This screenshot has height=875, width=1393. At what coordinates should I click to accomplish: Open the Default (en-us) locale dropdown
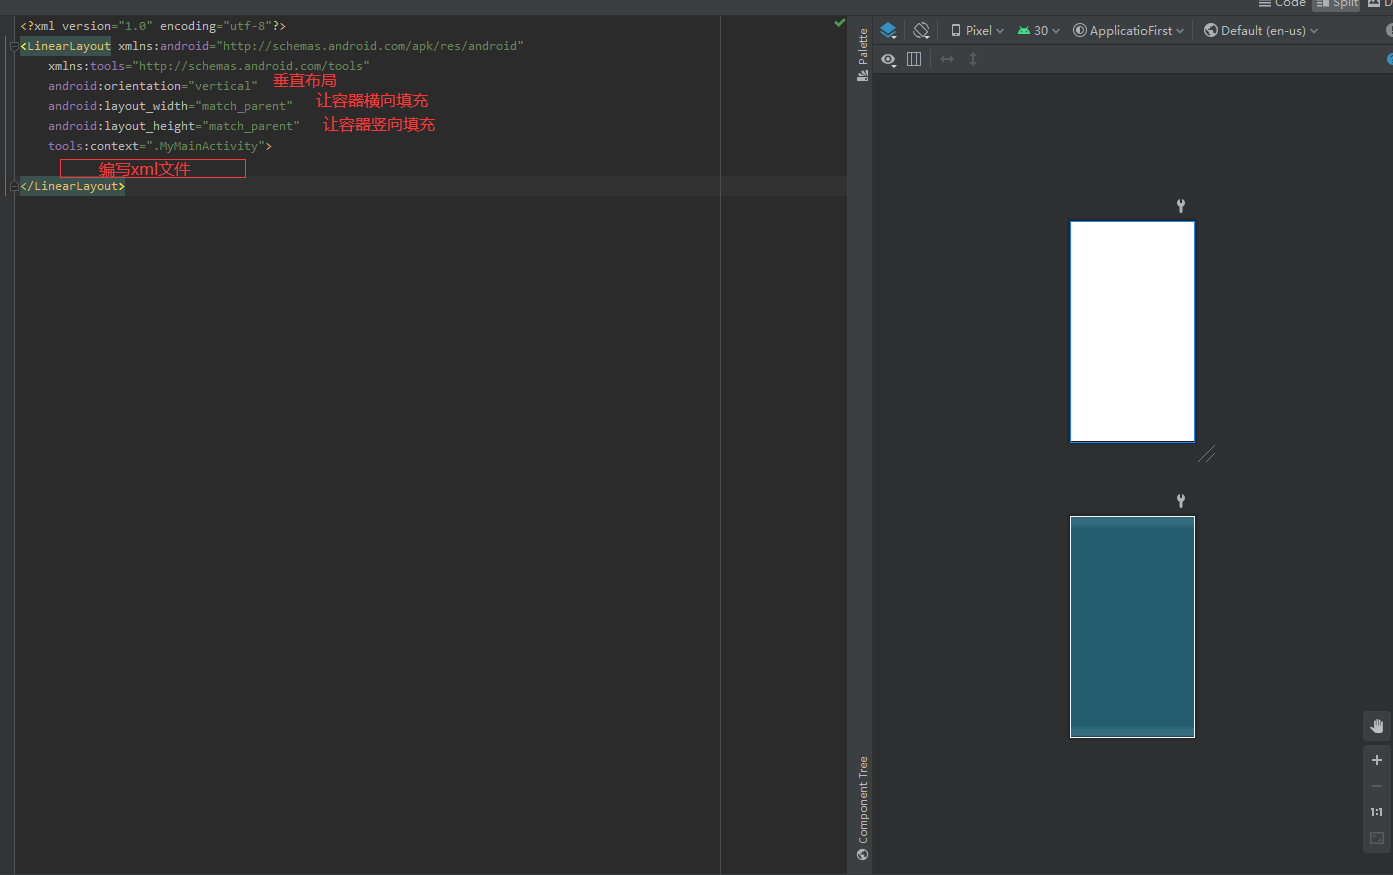click(x=1260, y=31)
